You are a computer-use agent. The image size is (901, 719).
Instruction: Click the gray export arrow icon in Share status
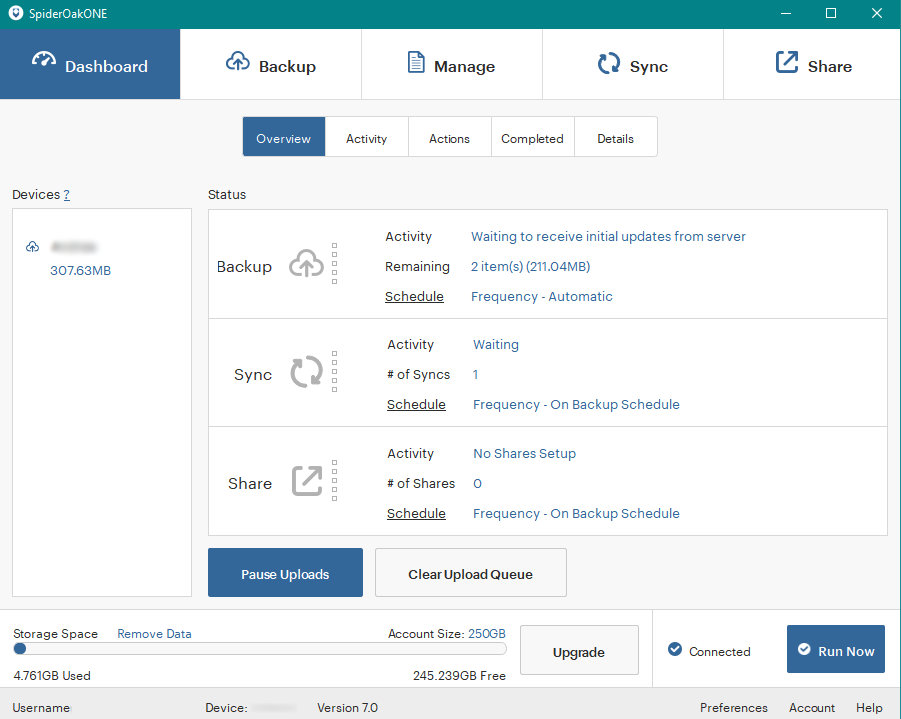[307, 480]
